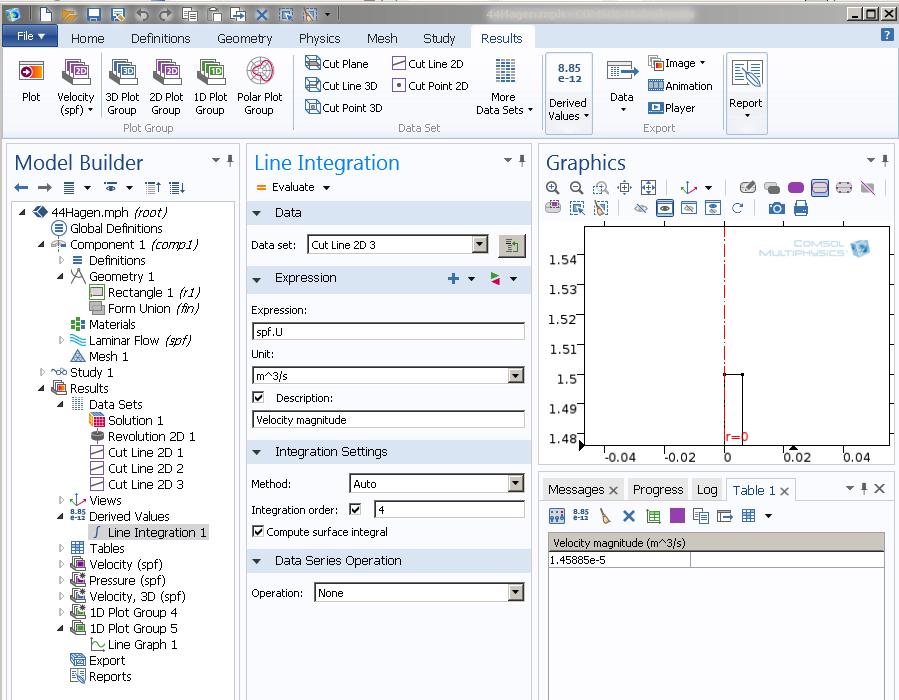899x700 pixels.
Task: Switch to the Physics ribbon tab
Action: pos(319,38)
